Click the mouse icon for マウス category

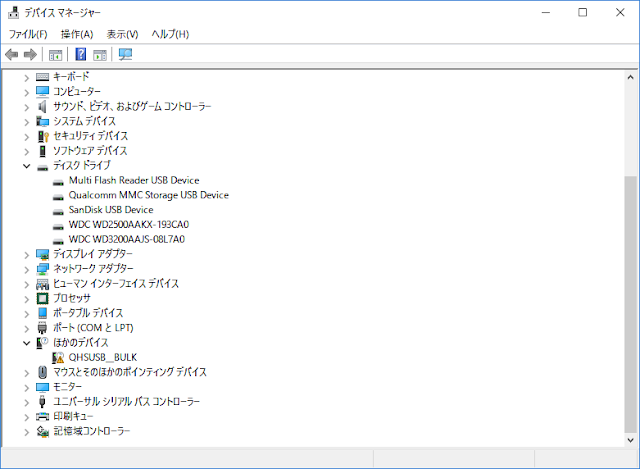click(42, 372)
